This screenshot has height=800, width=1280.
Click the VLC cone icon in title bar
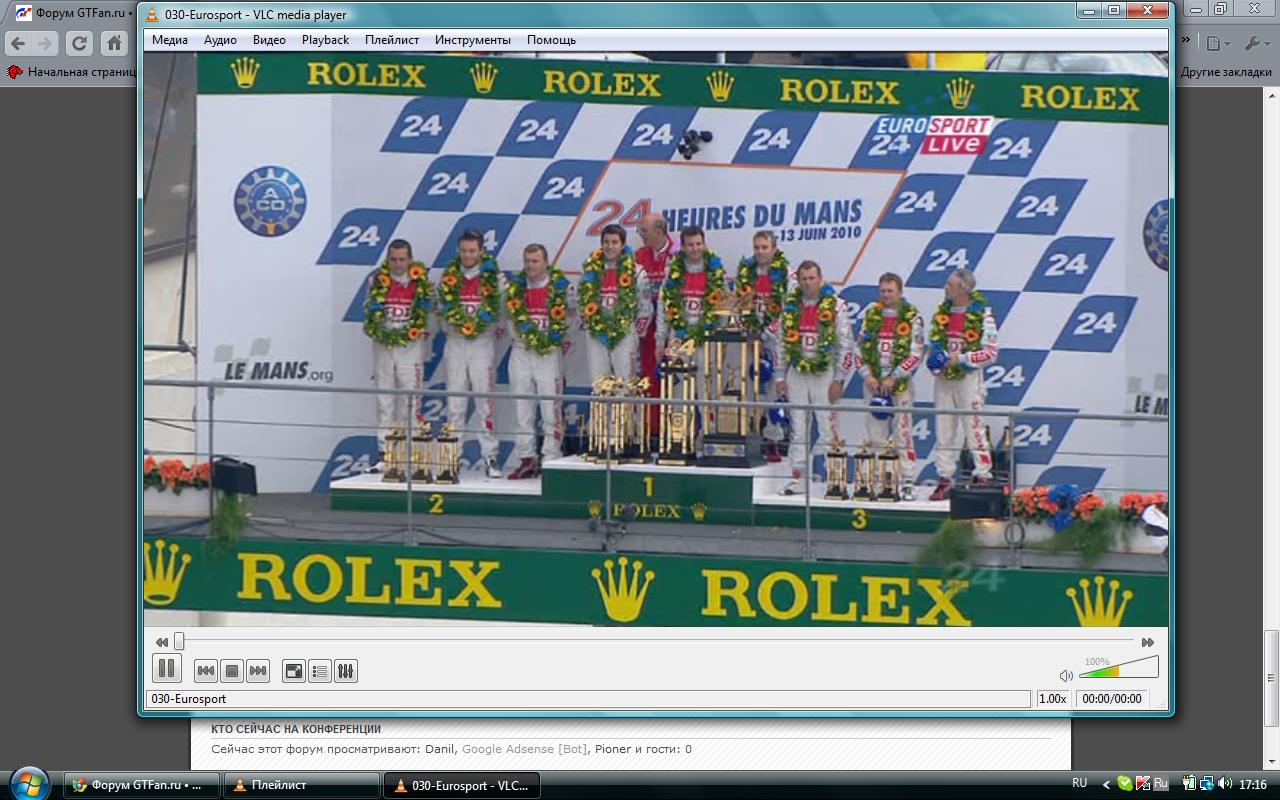[x=152, y=14]
